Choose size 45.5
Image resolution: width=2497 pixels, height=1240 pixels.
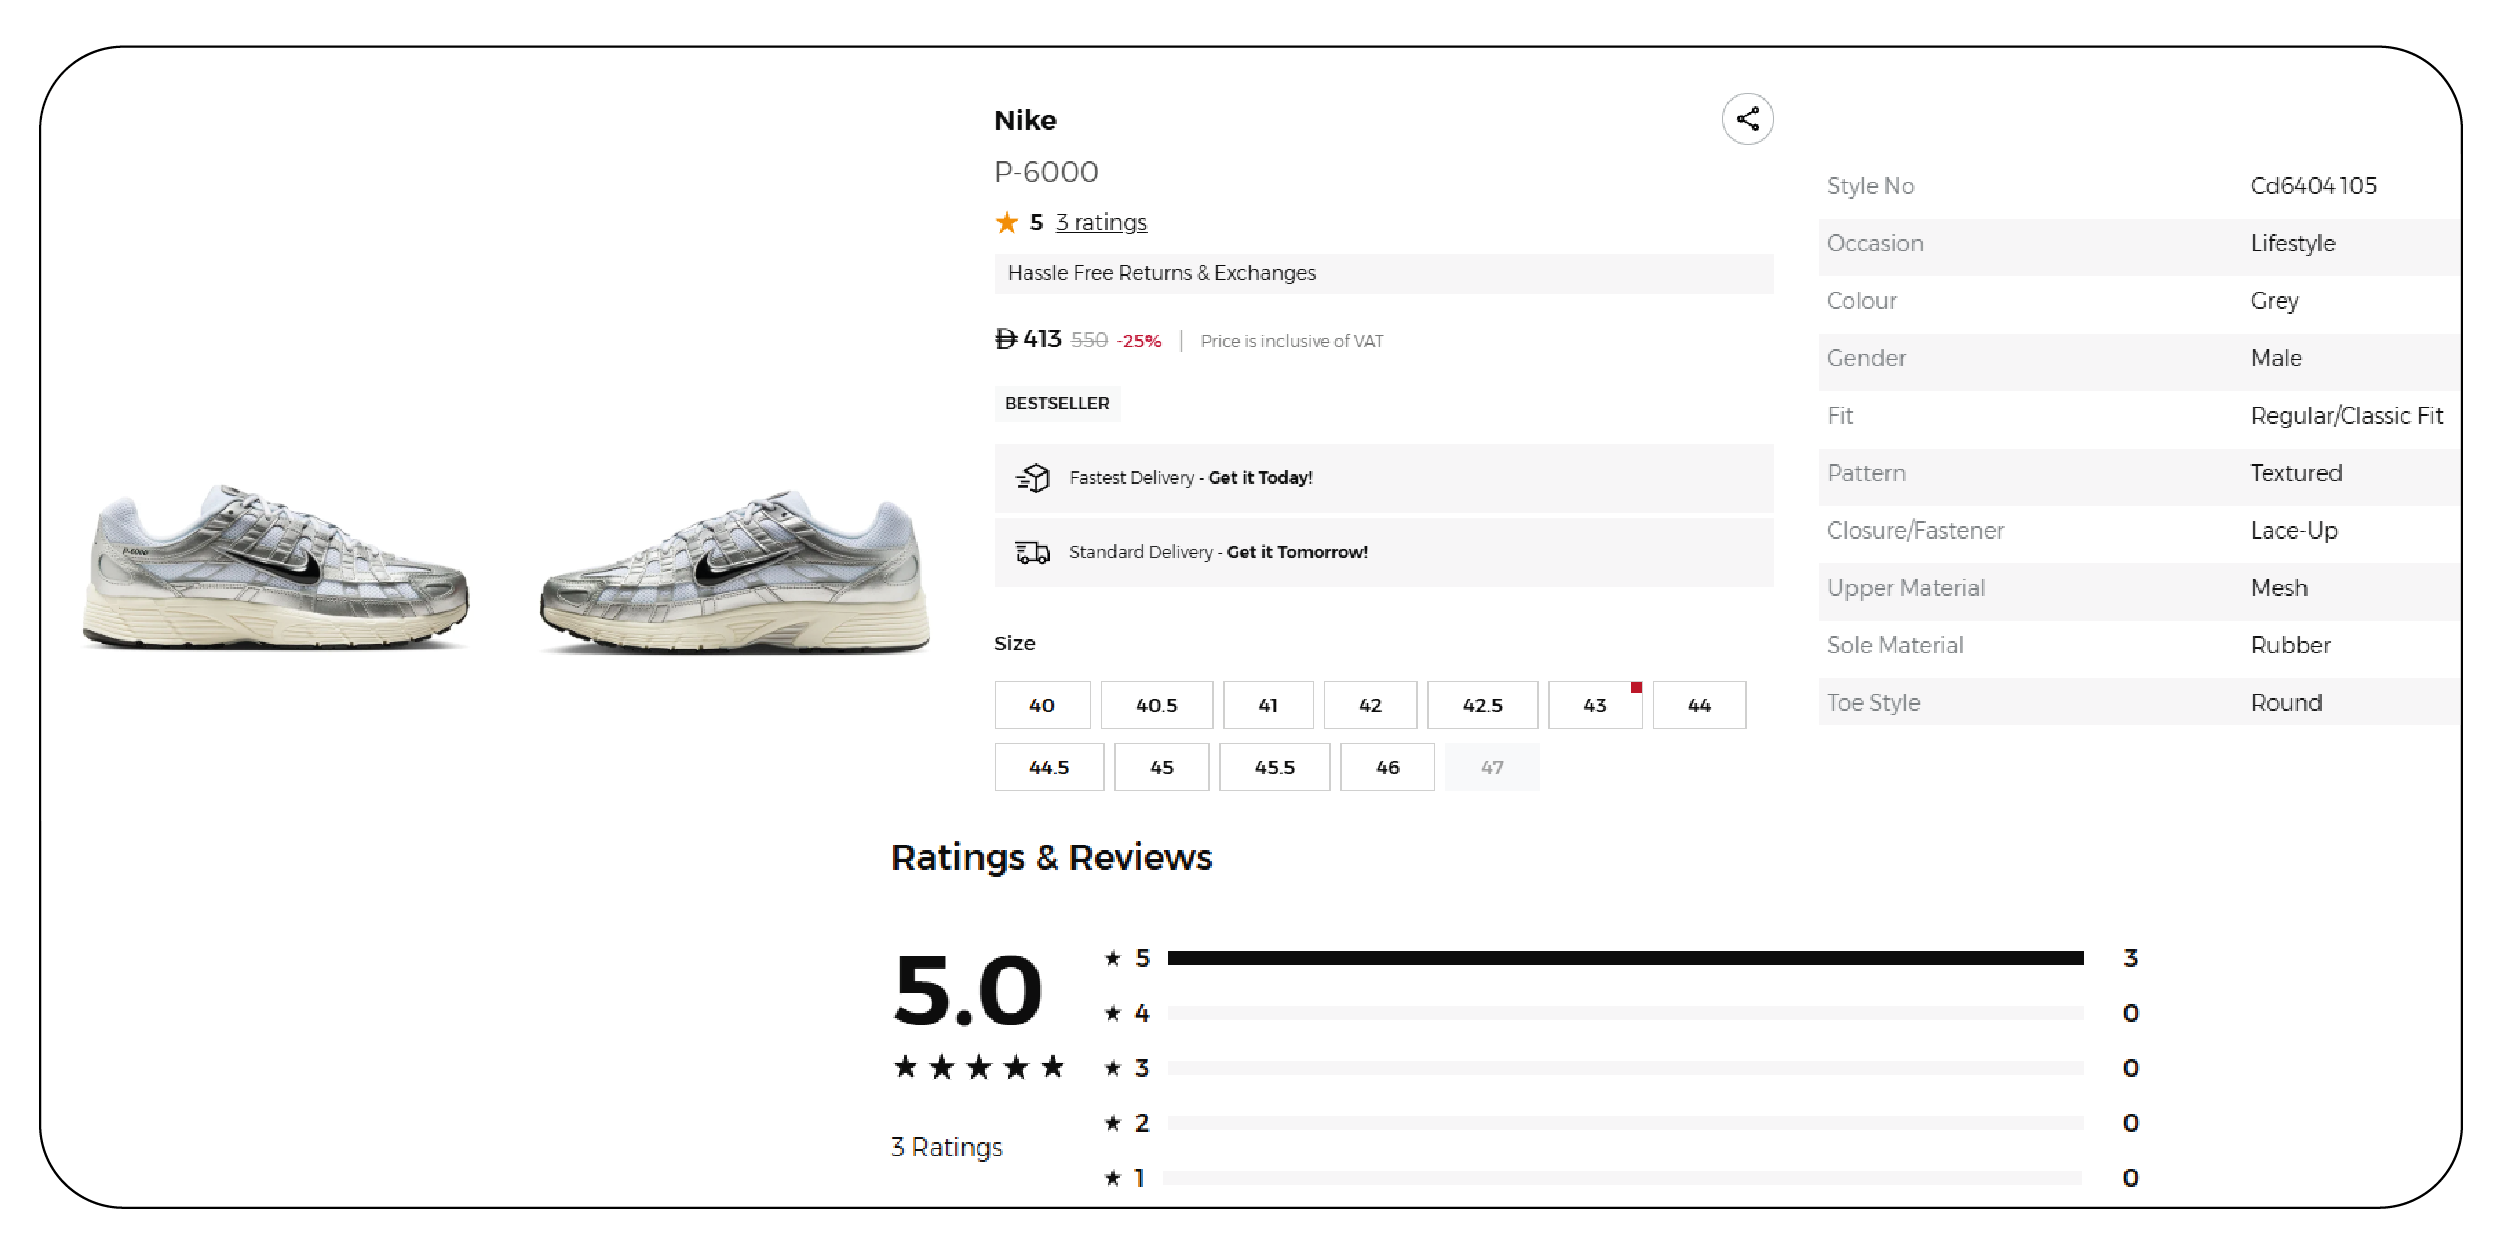tap(1274, 767)
